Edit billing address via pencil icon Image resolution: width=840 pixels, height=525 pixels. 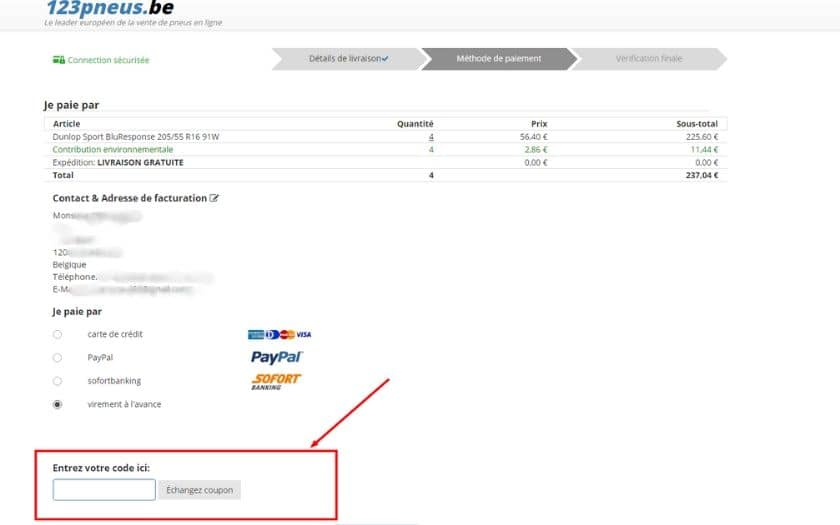[214, 198]
